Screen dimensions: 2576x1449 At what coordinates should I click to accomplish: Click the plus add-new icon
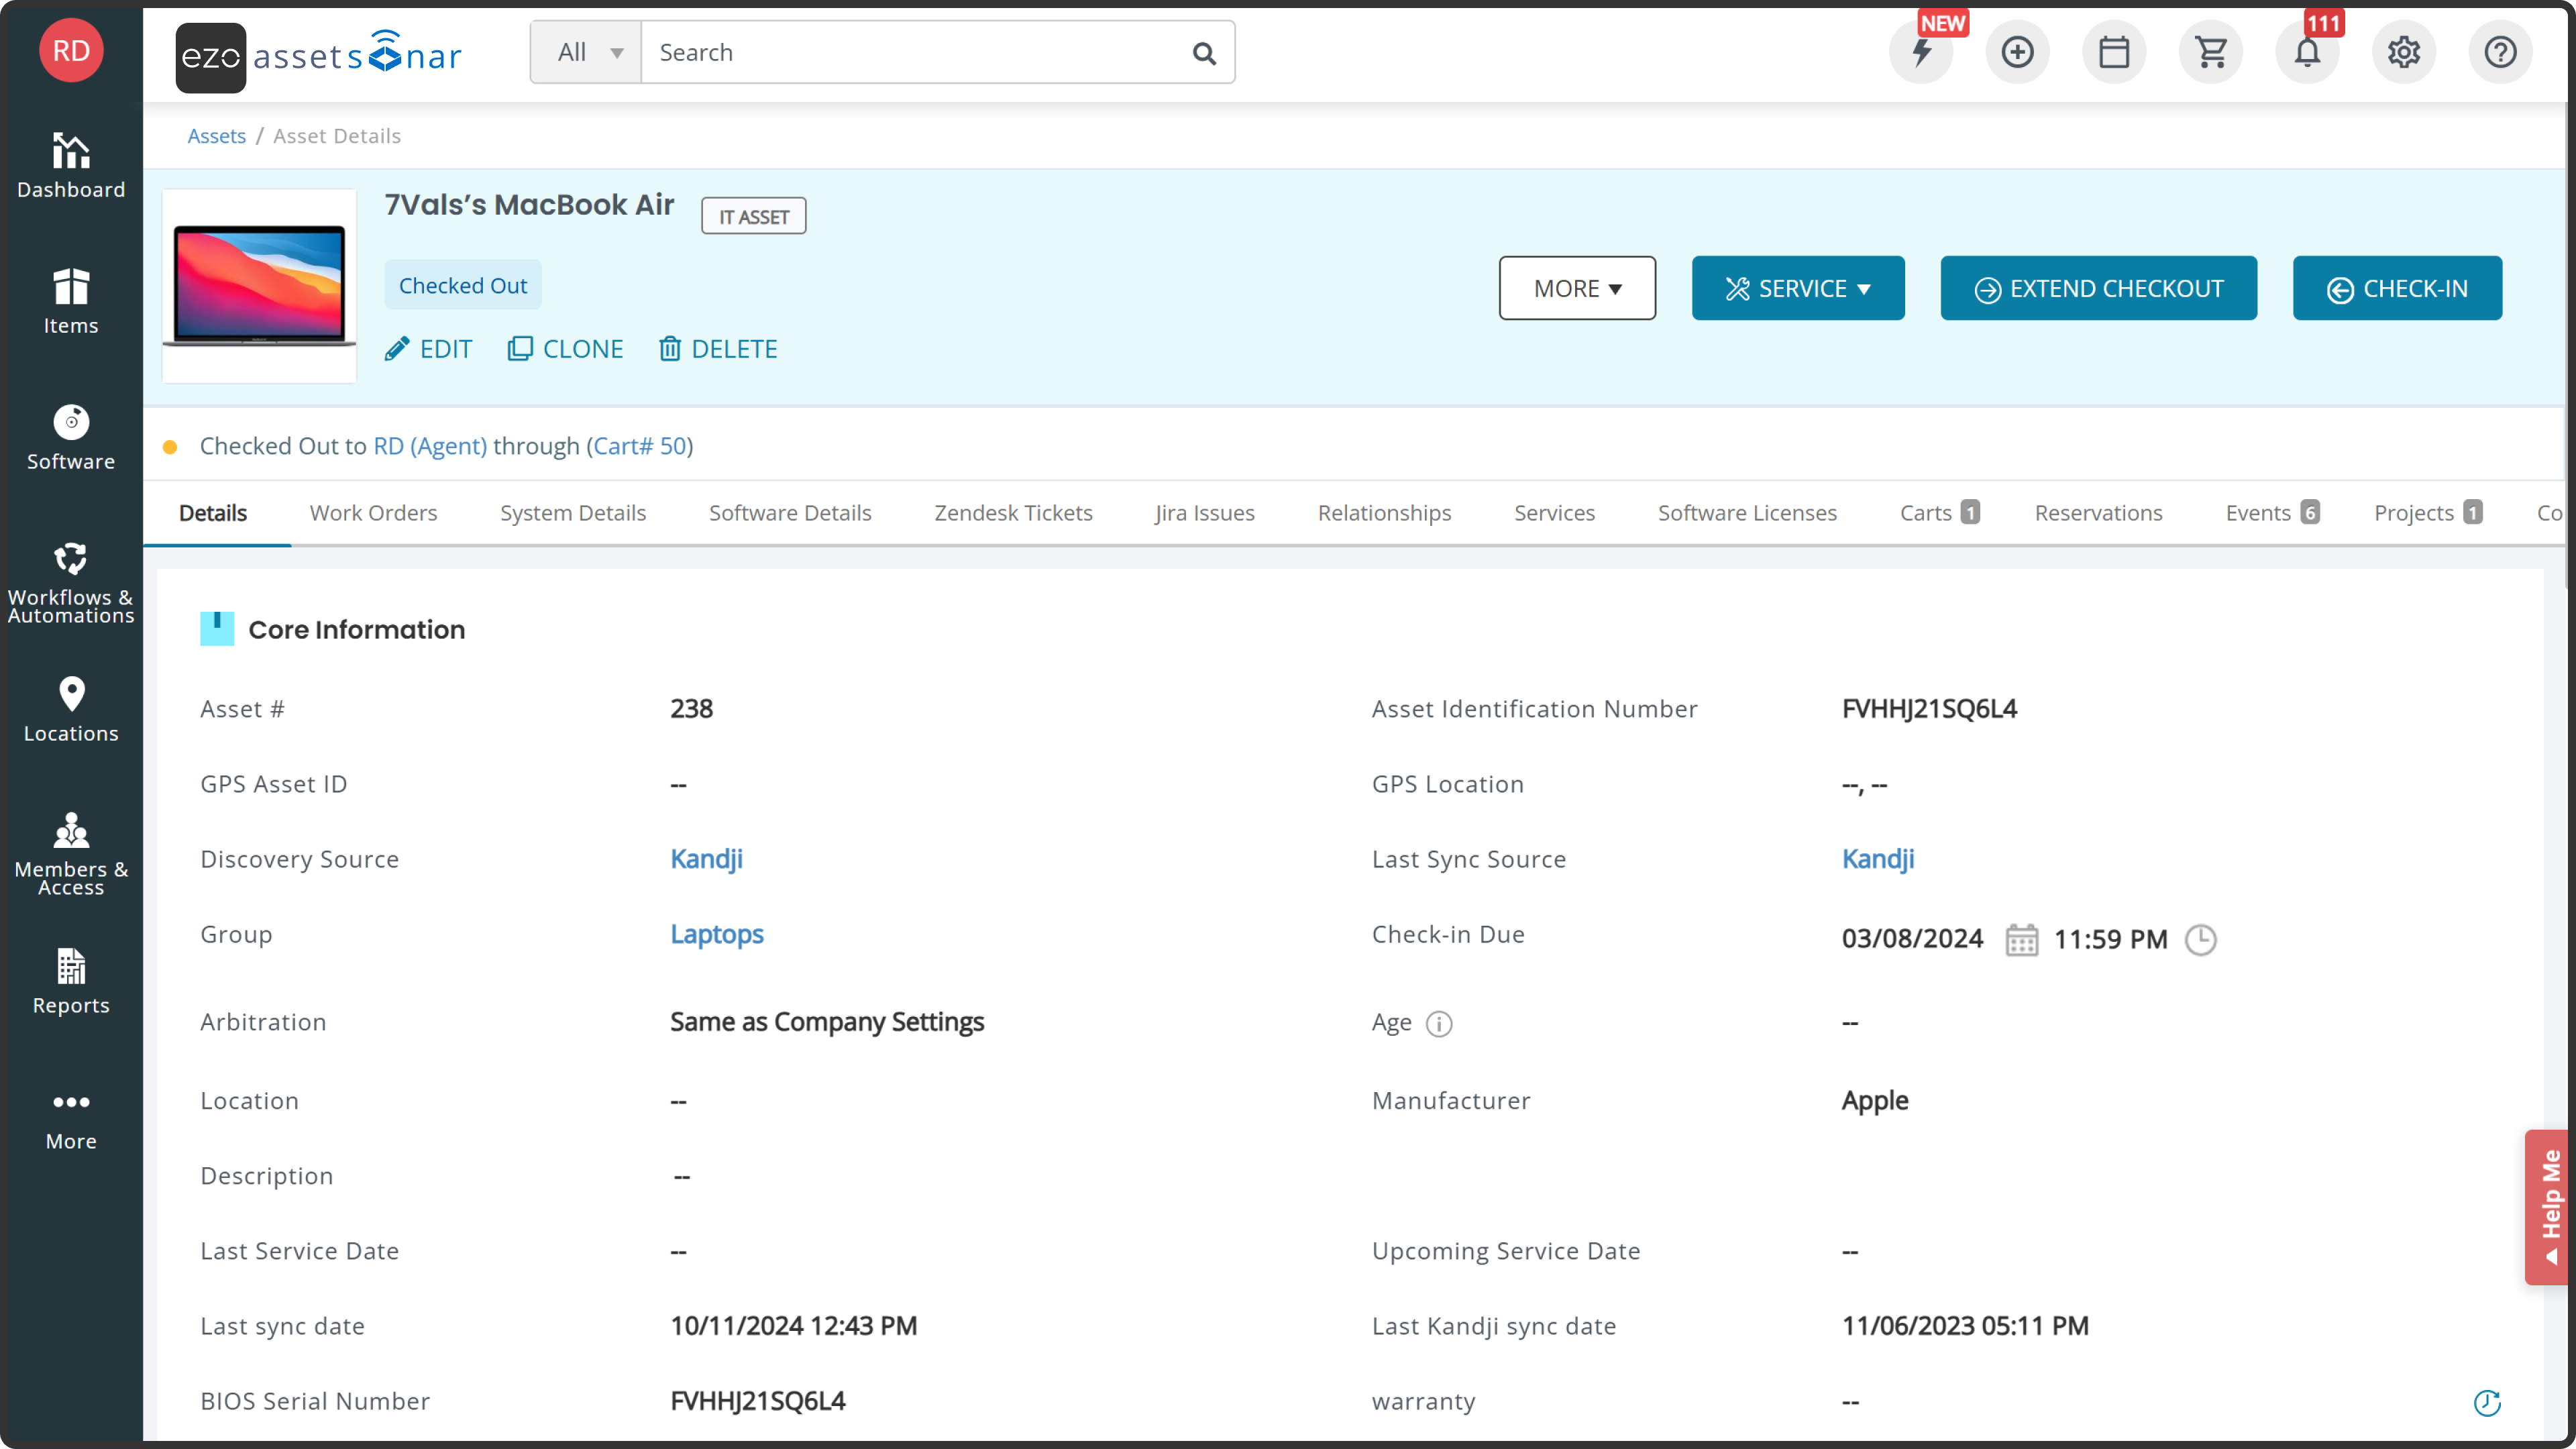click(x=2017, y=52)
